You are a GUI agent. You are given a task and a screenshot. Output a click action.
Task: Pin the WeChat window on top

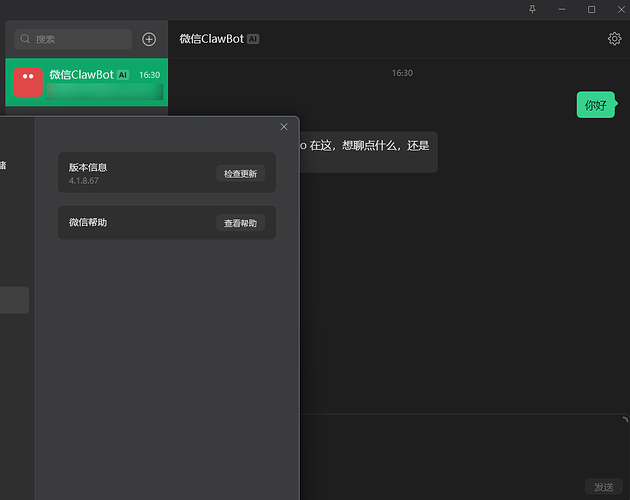532,9
